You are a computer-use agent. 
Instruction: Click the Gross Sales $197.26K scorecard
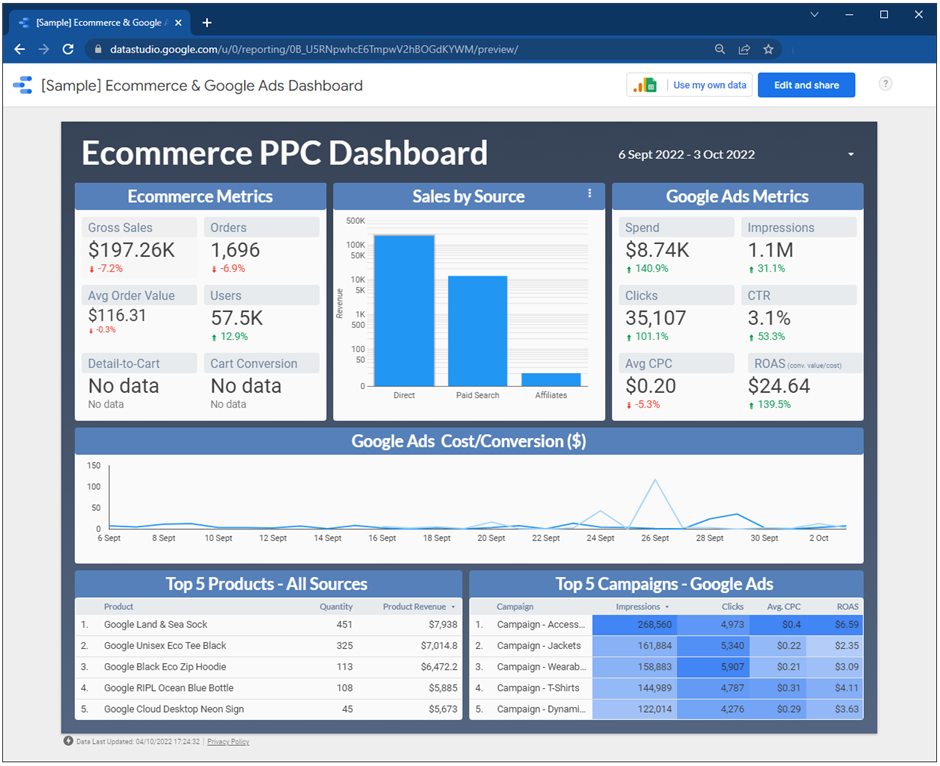pos(139,247)
